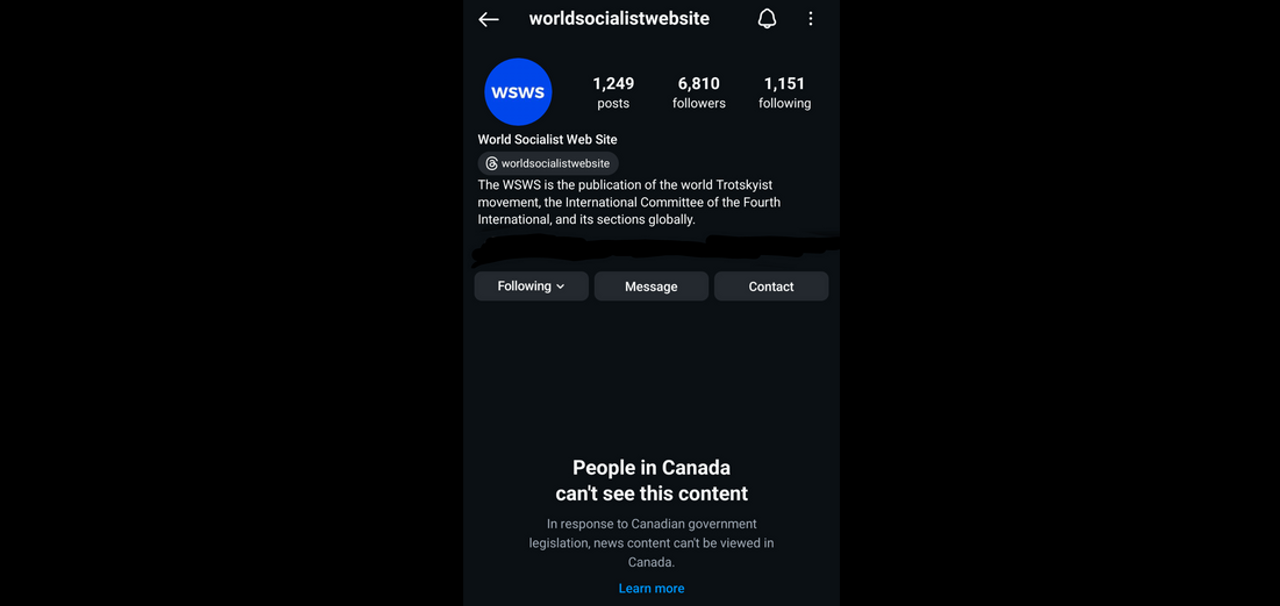Open notification bell settings for this profile
This screenshot has width=1280, height=606.
point(767,19)
